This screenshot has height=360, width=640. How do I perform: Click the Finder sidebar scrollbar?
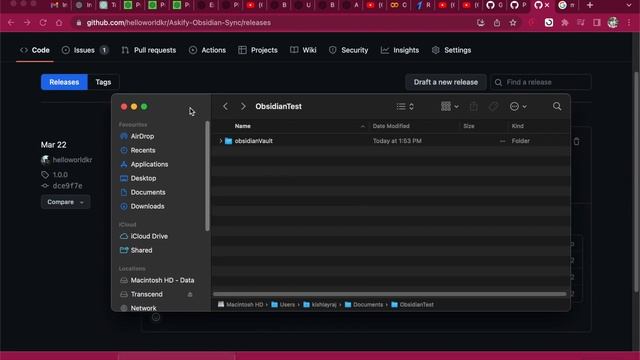coord(207,176)
